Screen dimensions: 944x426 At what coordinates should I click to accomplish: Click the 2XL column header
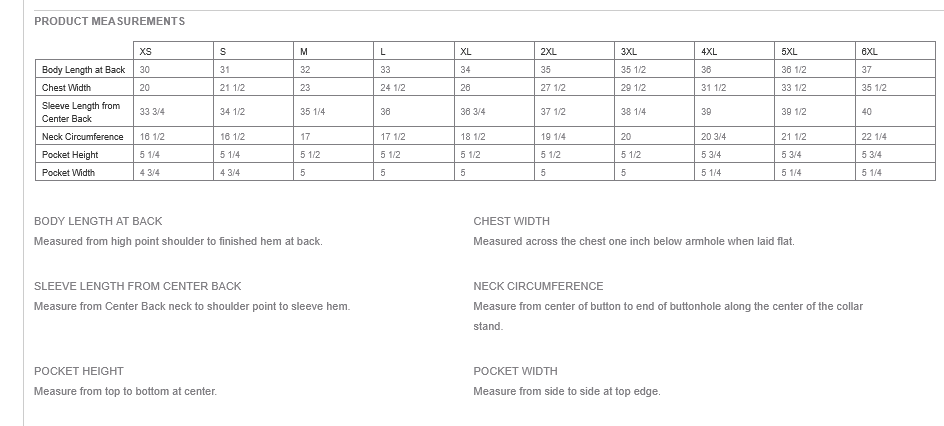point(548,51)
